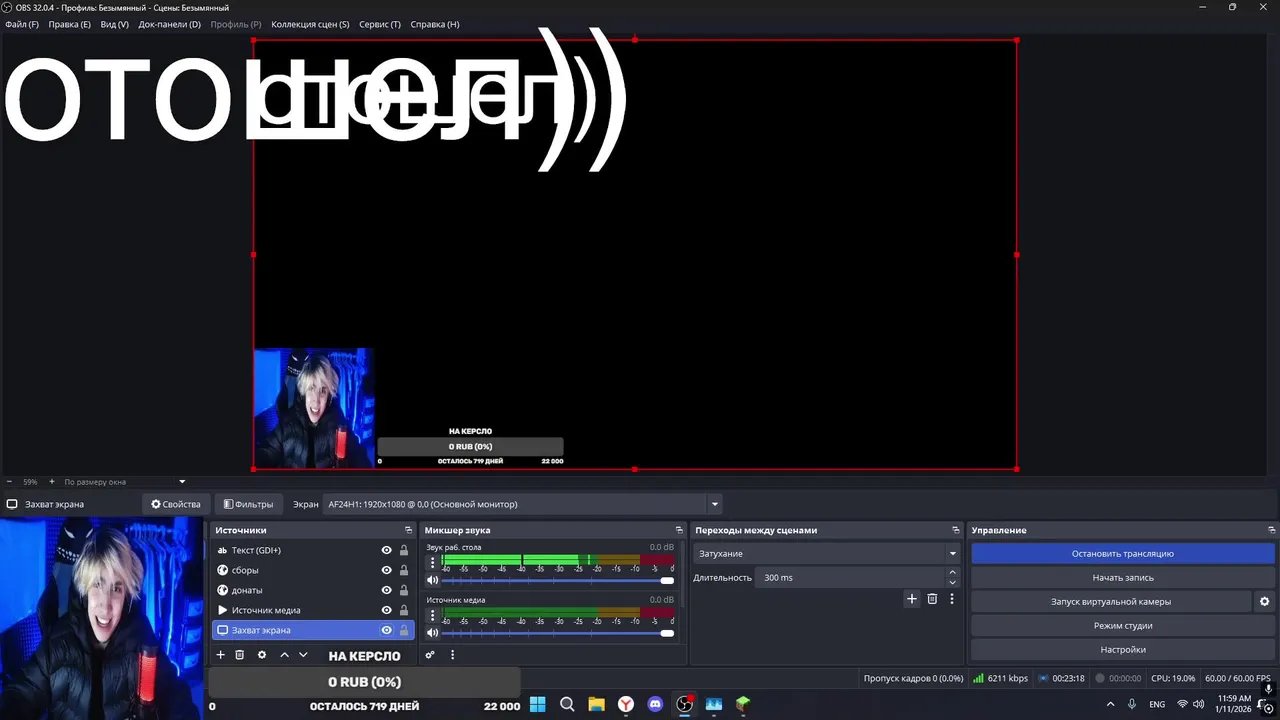Open transition properties three-dot menu
Viewport: 1280px width, 720px height.
(952, 599)
